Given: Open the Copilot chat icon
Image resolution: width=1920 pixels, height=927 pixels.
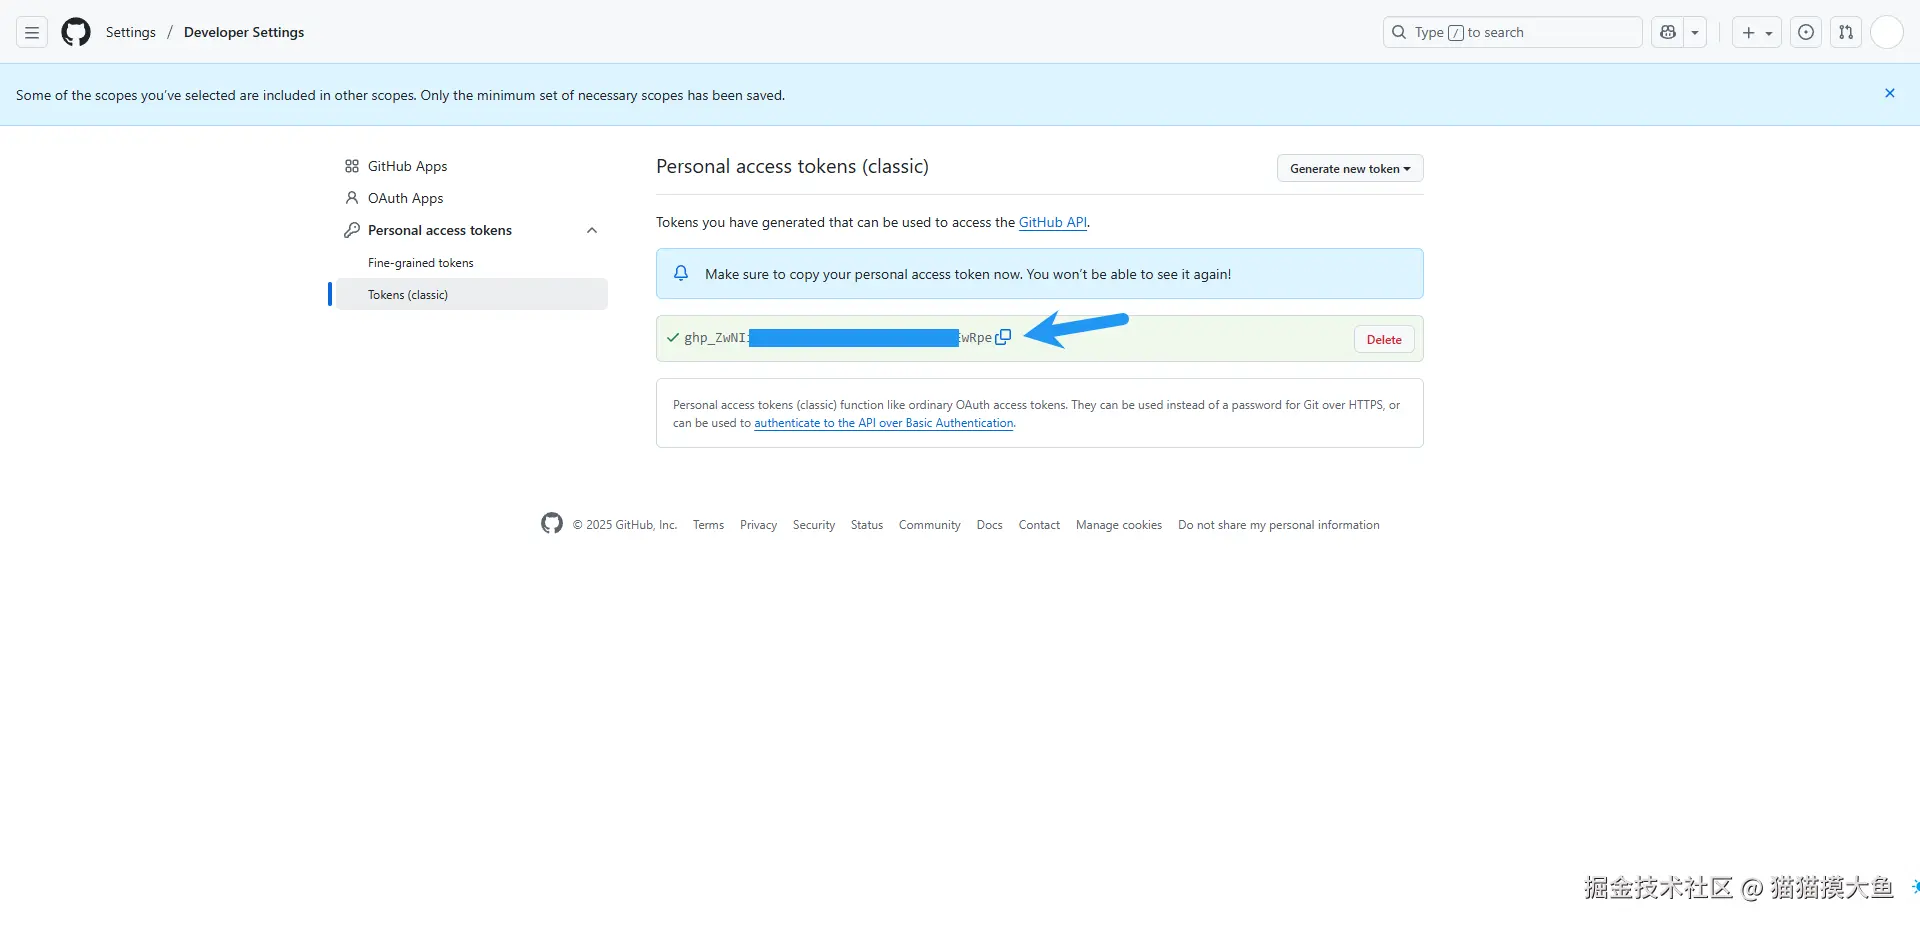Looking at the screenshot, I should click(1667, 33).
